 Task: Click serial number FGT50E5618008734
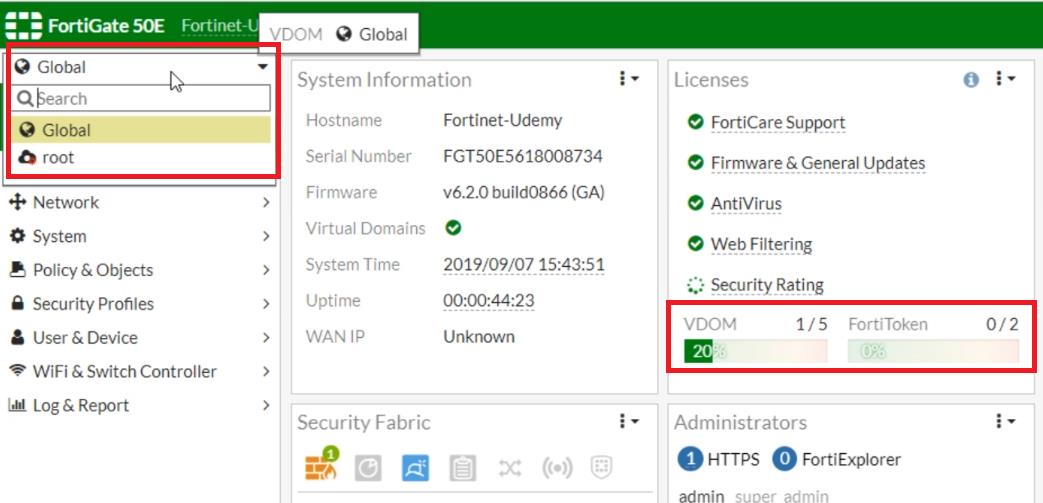(523, 156)
